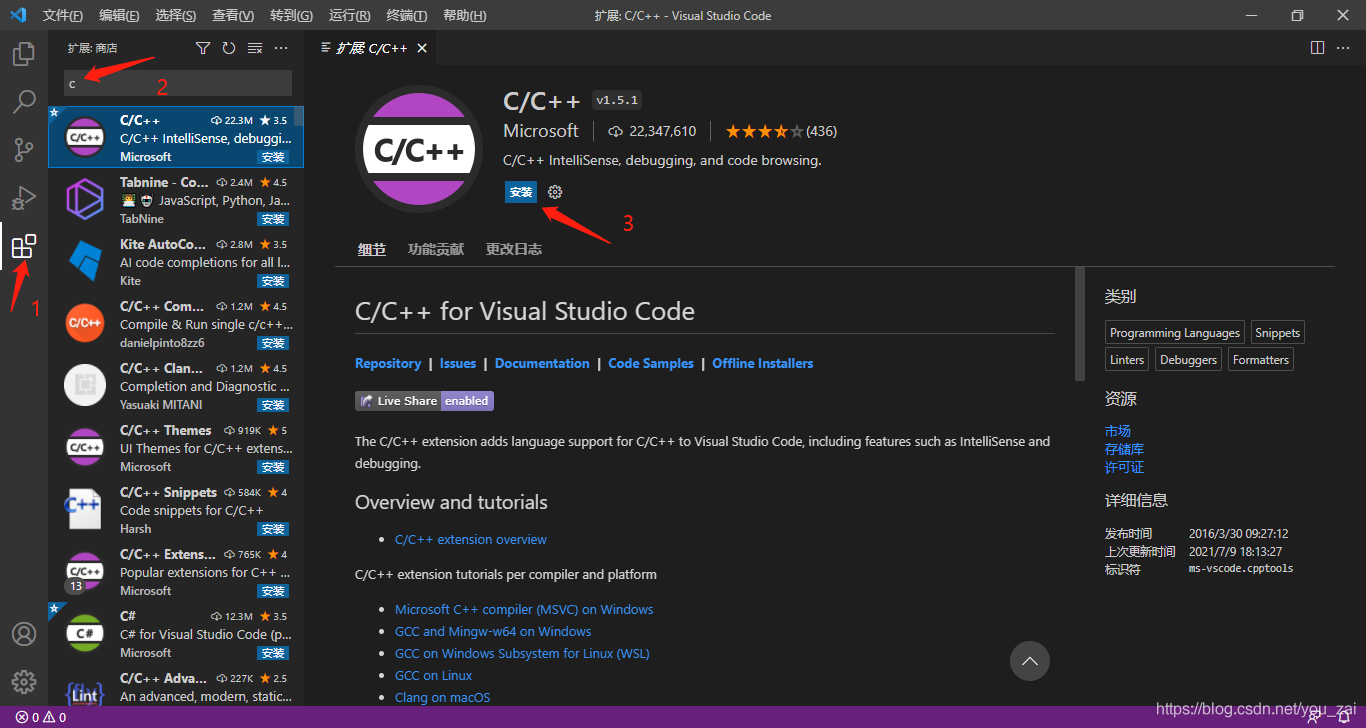Screen dimensions: 1366x728
Task: Open the gear icon beside the C/C++ install button
Action: click(555, 192)
